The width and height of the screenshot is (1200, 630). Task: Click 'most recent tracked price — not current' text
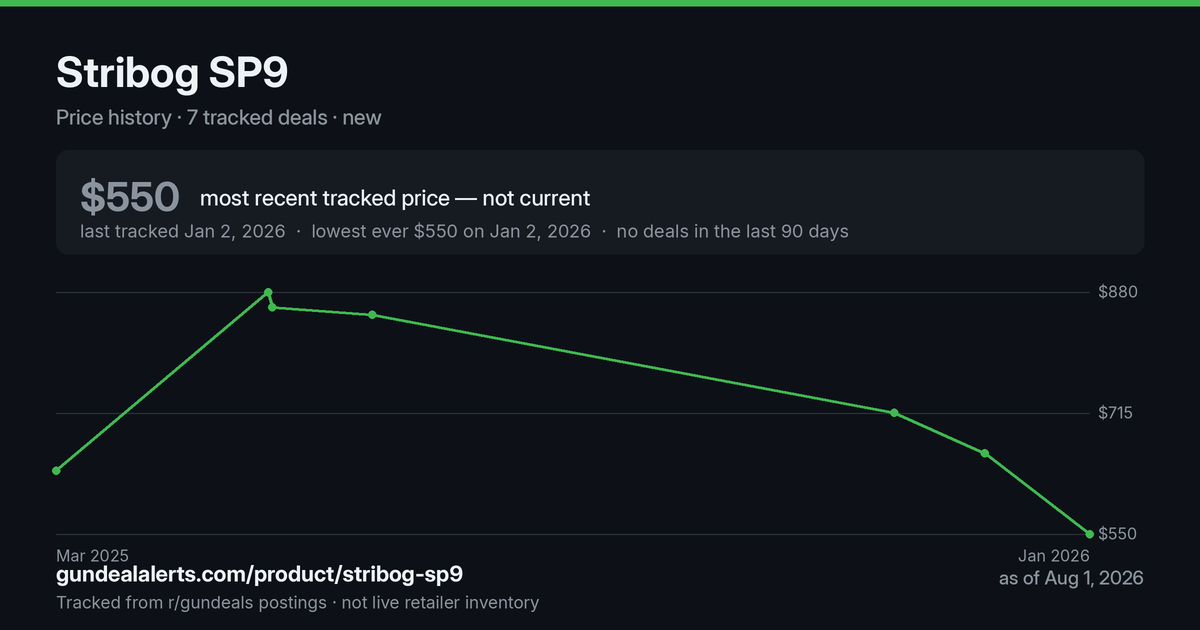click(395, 198)
